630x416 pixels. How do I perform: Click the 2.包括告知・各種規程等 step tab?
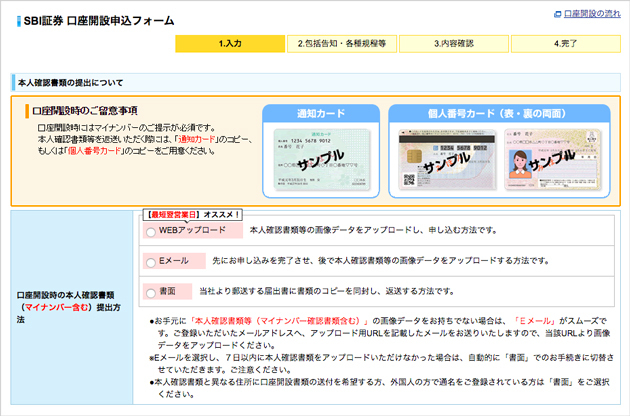pyautogui.click(x=342, y=43)
